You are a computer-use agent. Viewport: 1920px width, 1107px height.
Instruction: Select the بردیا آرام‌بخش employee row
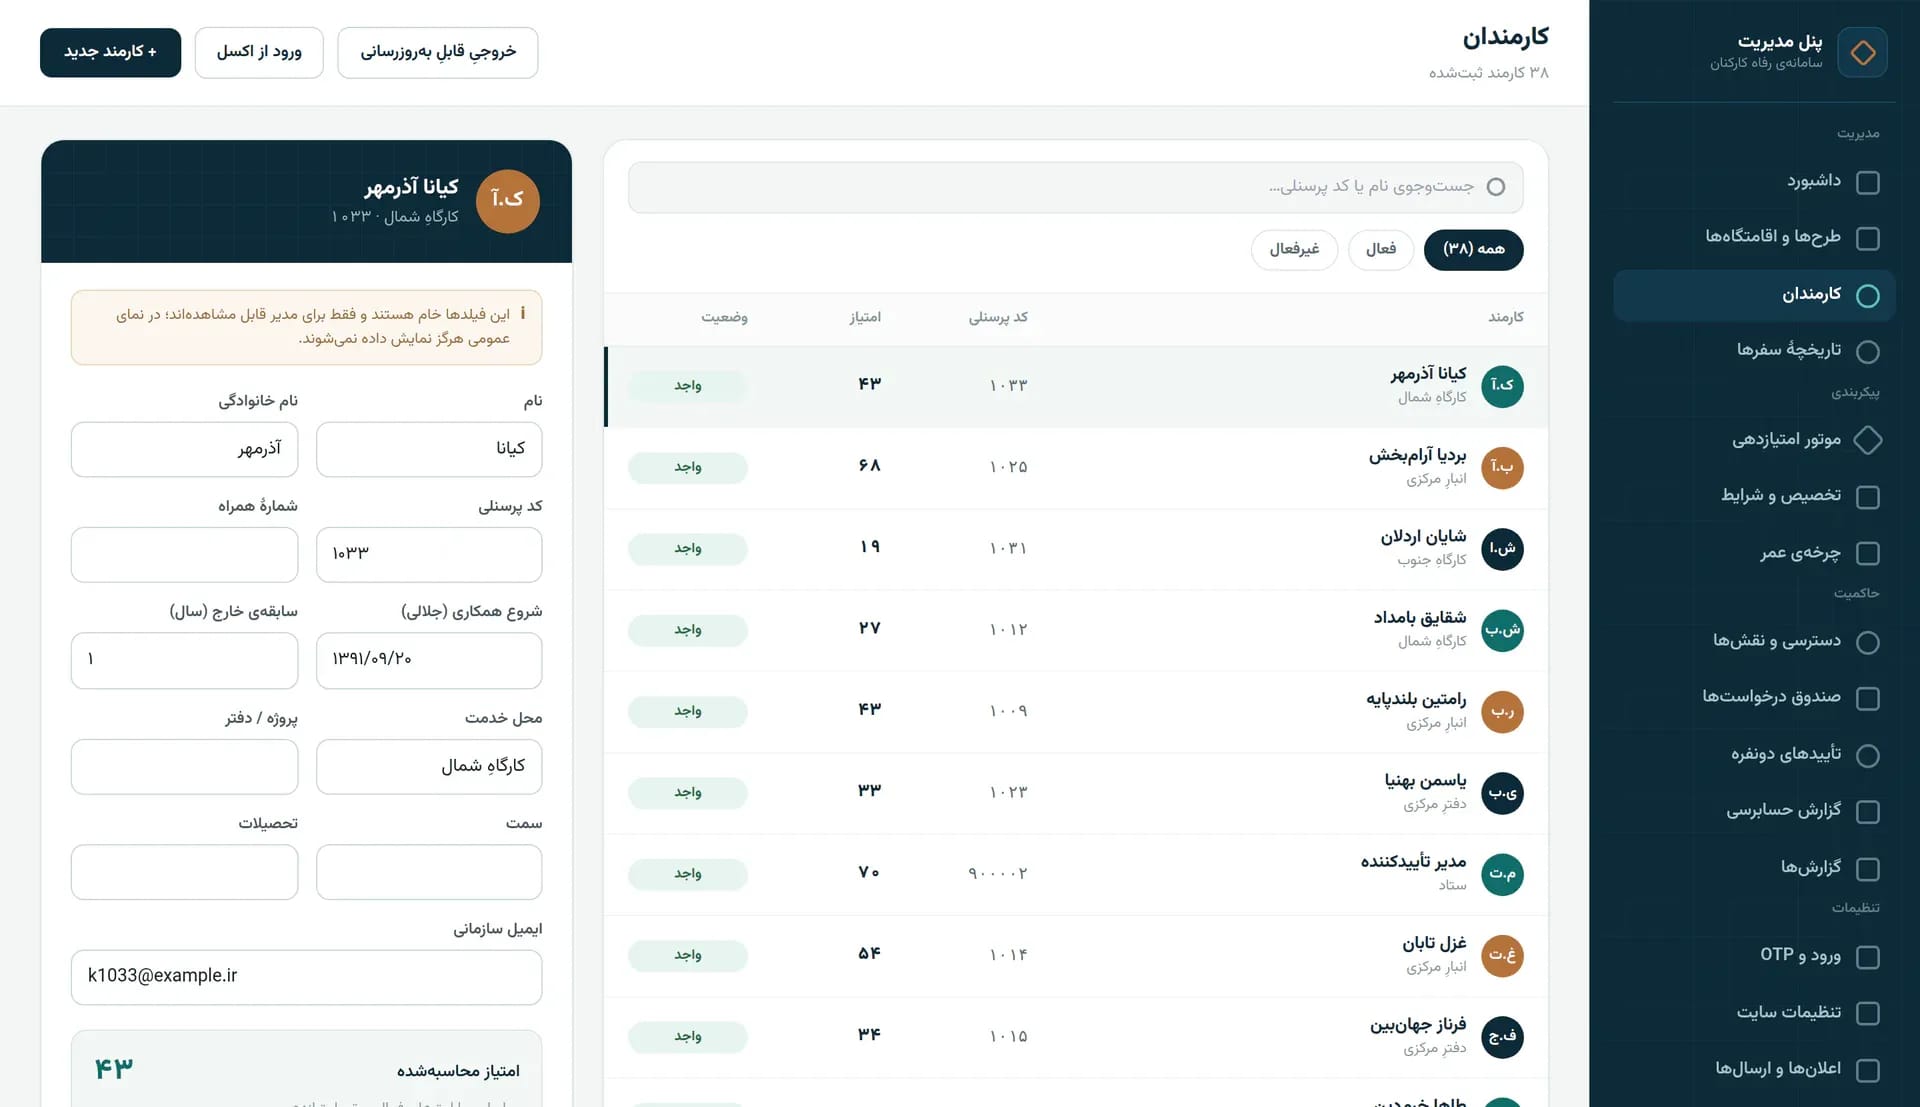tap(1076, 468)
